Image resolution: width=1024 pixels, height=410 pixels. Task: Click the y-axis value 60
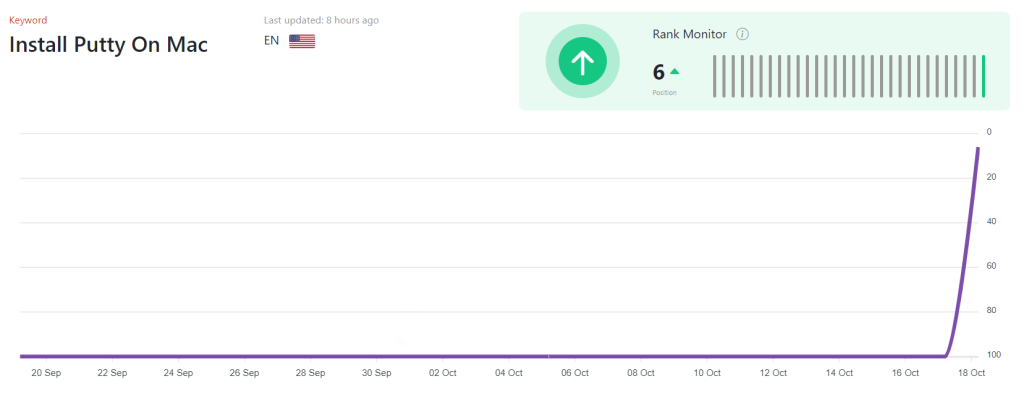991,266
